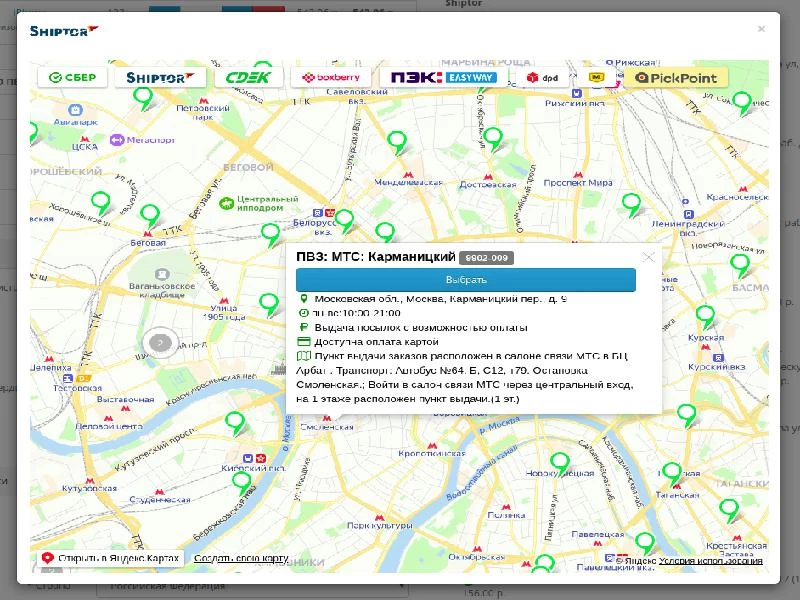Select the Shiptor carrier filter tab
Screen dimensions: 800x600
point(160,78)
